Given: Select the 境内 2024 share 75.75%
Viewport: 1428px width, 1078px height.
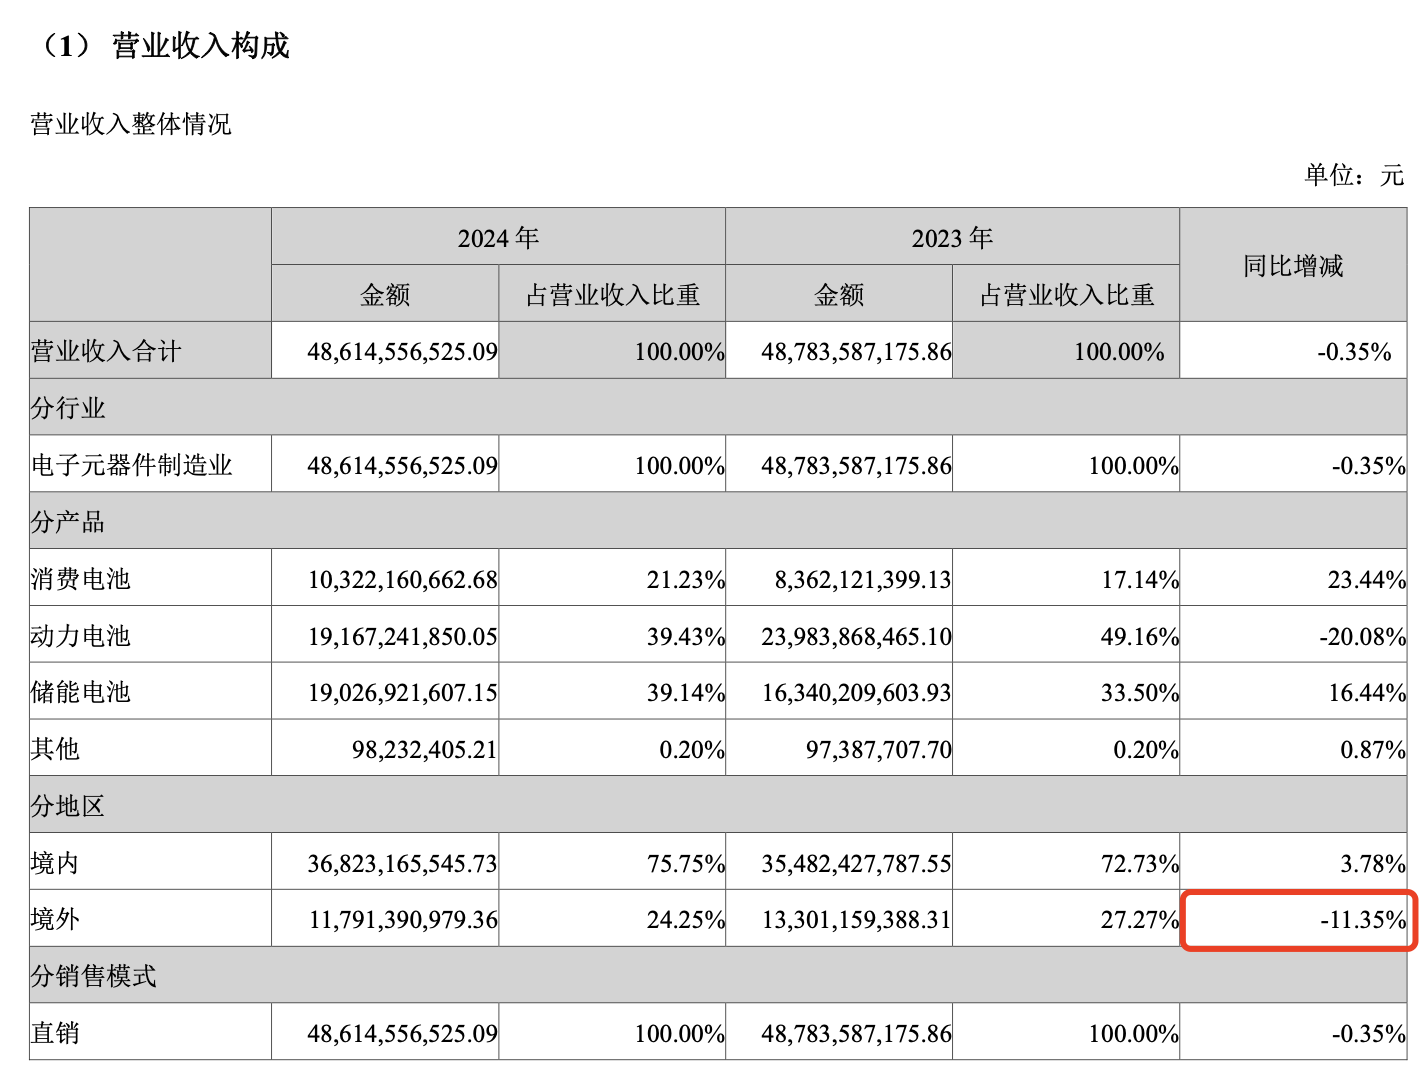Looking at the screenshot, I should (685, 864).
